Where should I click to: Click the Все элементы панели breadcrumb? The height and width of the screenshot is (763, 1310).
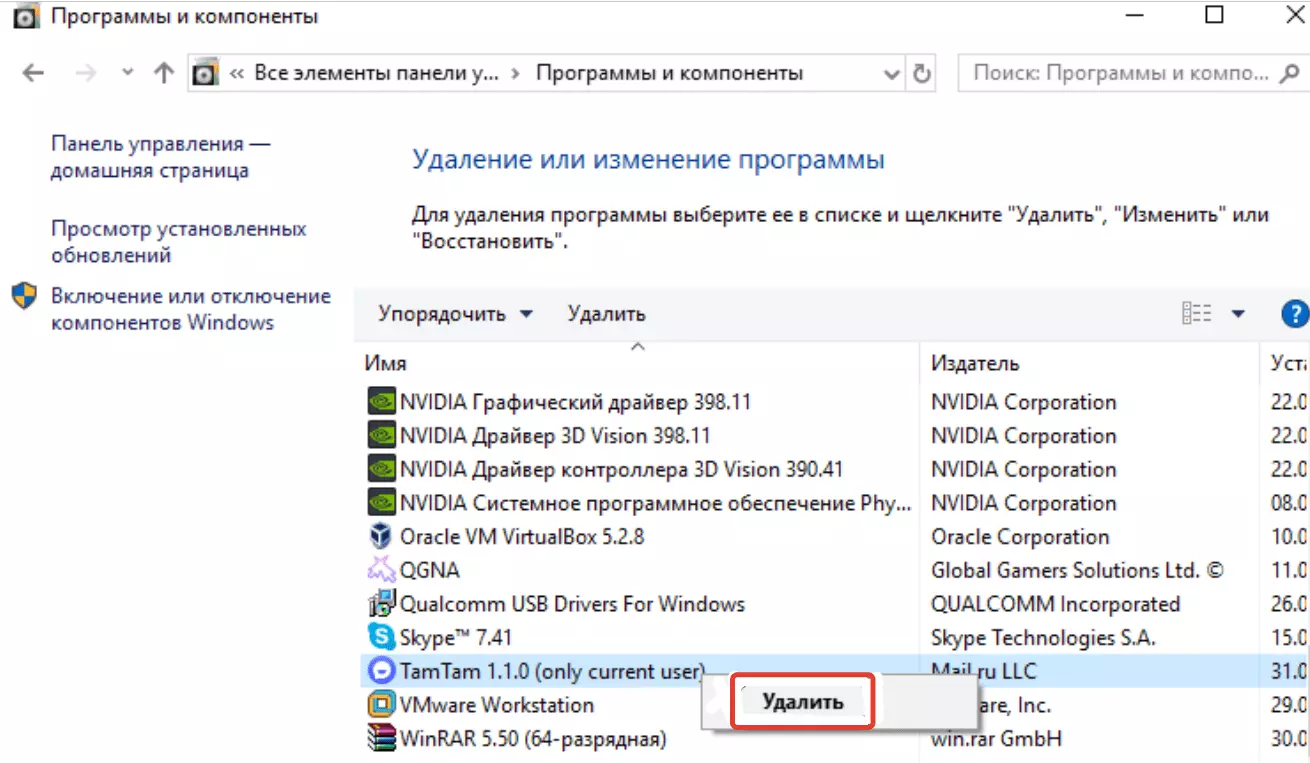376,73
